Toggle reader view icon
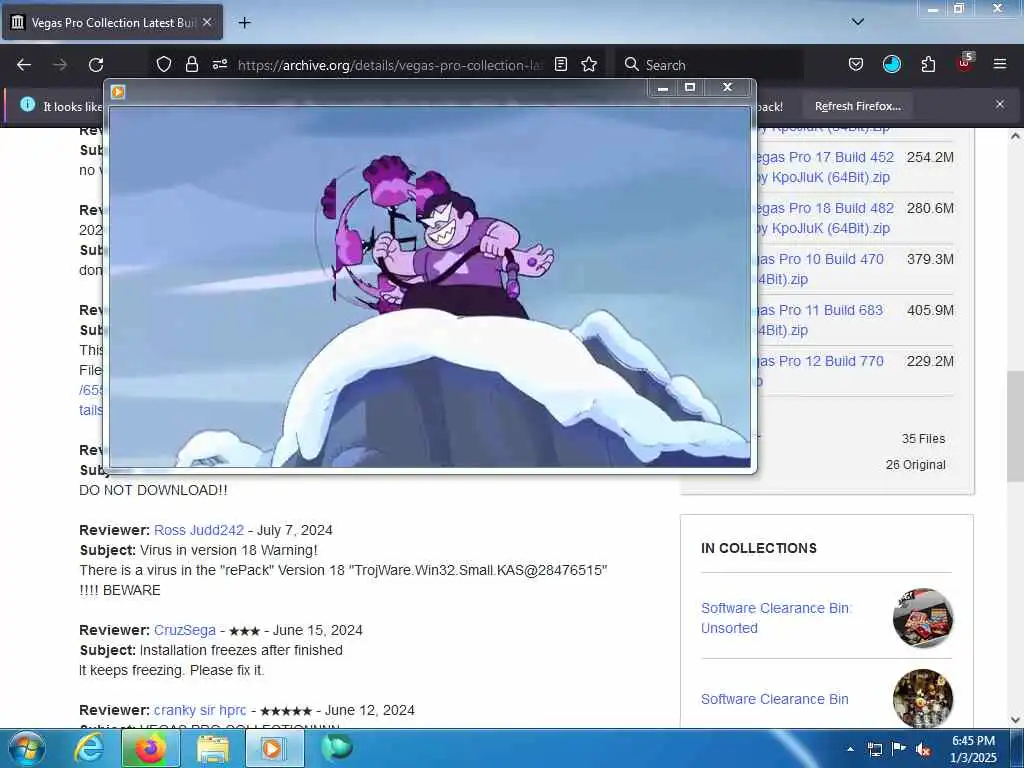Viewport: 1024px width, 768px height. 560,64
